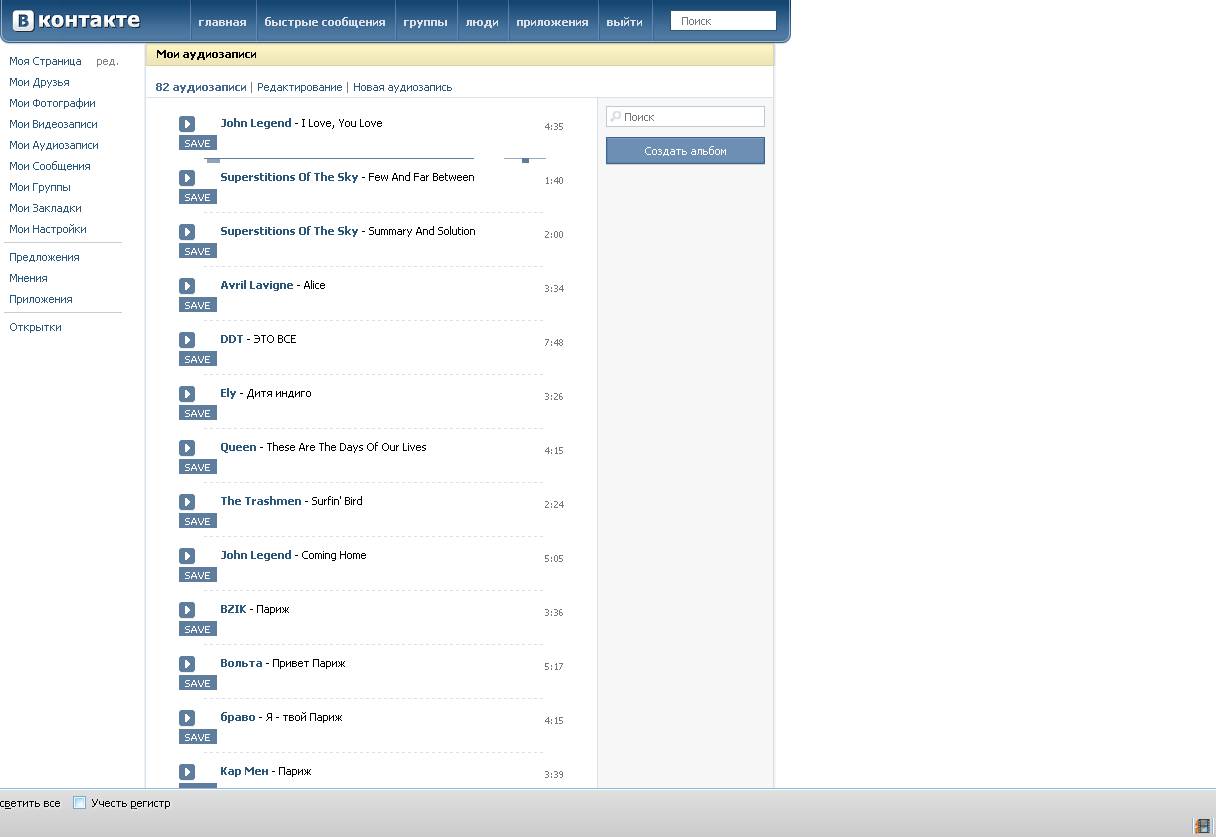This screenshot has width=1216, height=837.
Task: Click artist name Queen
Action: click(238, 447)
